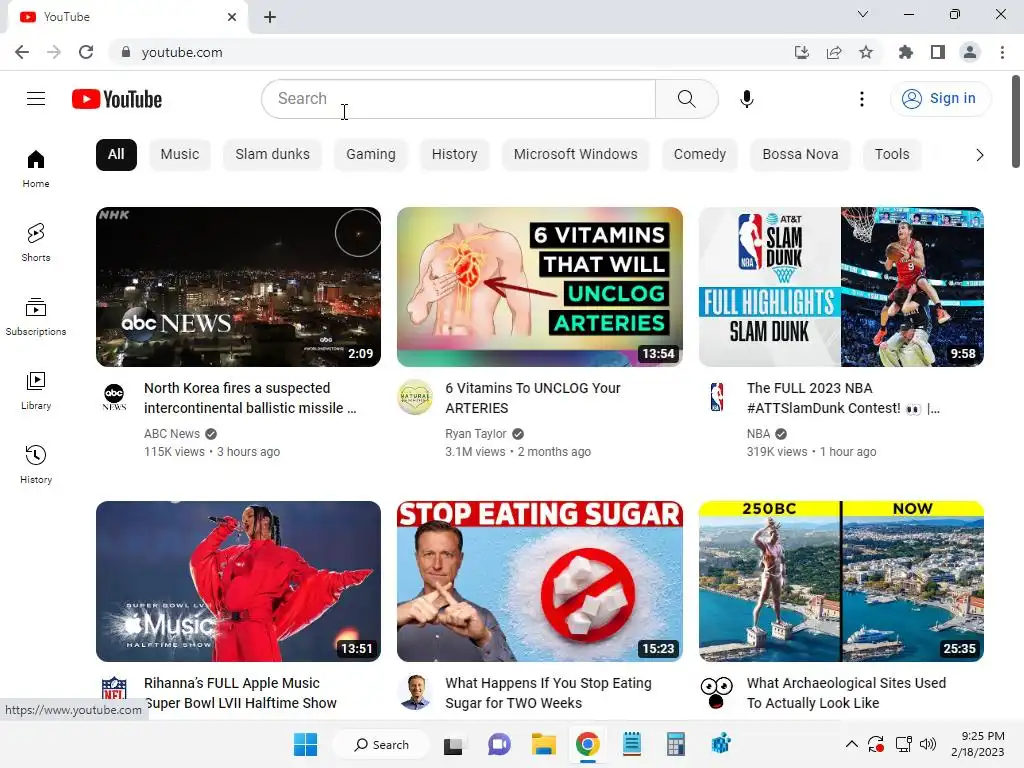This screenshot has width=1024, height=768.
Task: Select the History category chip
Action: [x=455, y=155]
